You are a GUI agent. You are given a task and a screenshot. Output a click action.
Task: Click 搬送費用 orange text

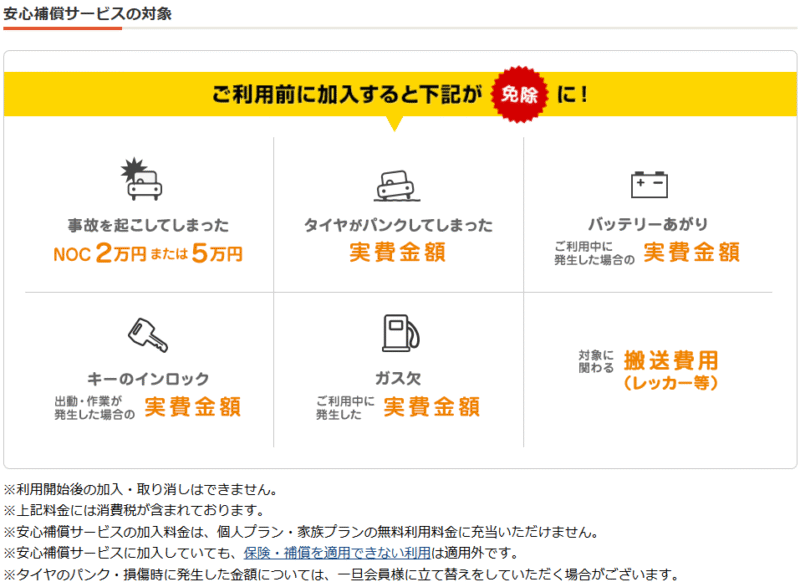(671, 361)
